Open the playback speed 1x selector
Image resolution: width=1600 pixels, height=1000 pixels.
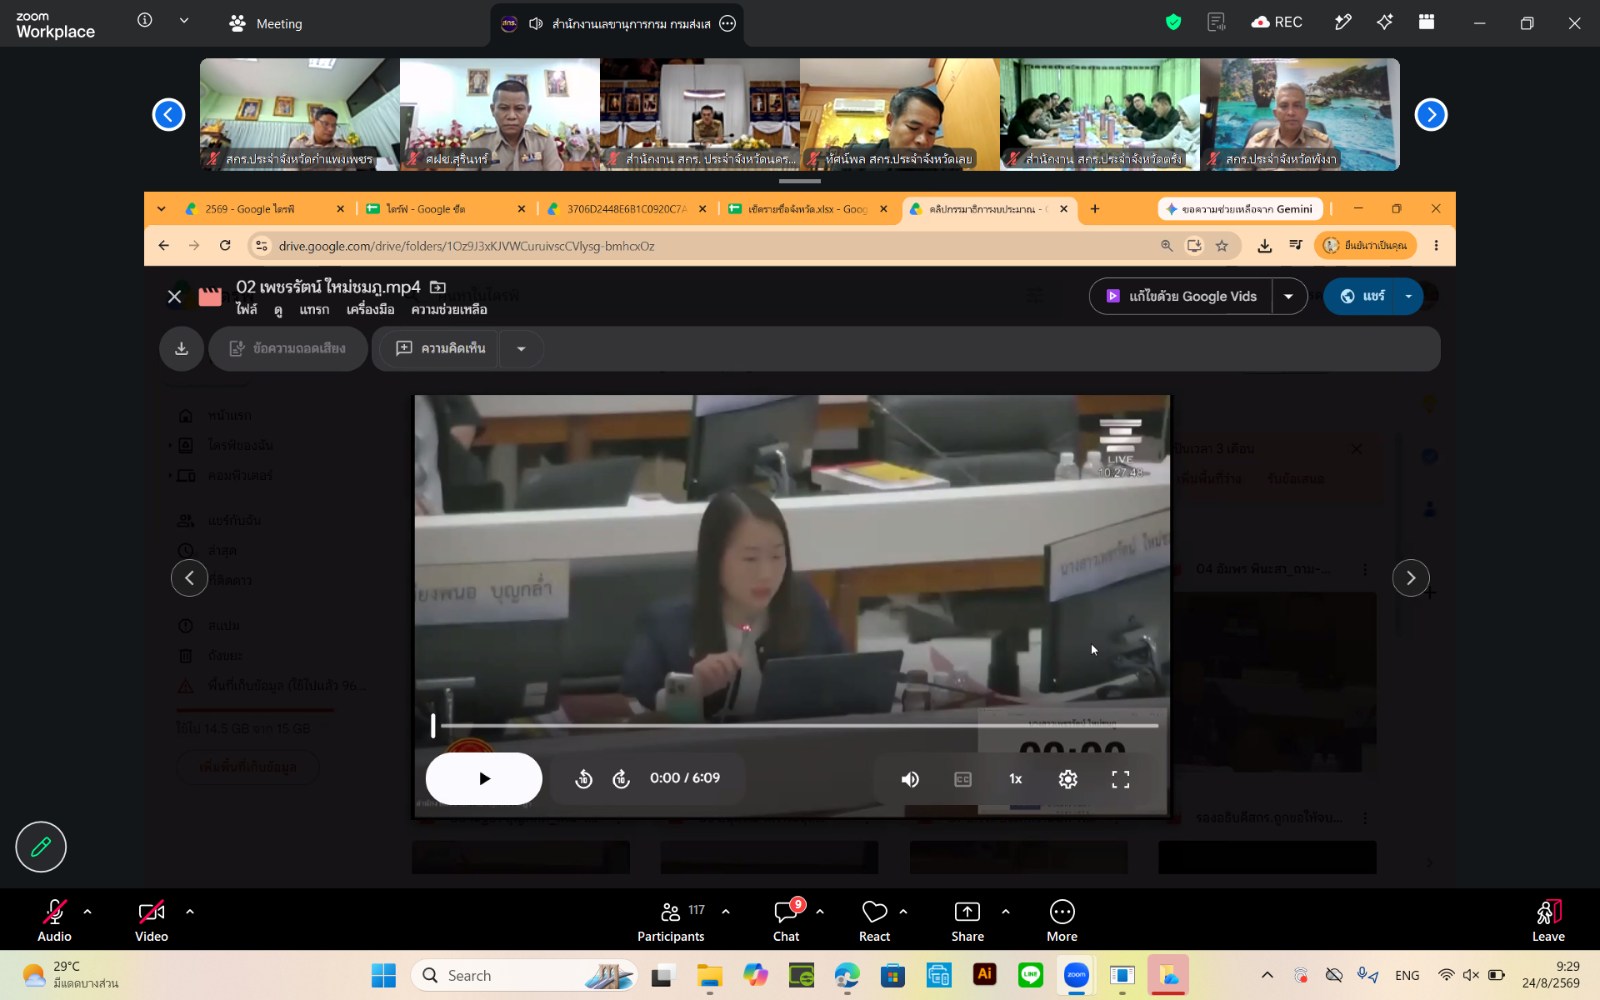pyautogui.click(x=1015, y=779)
